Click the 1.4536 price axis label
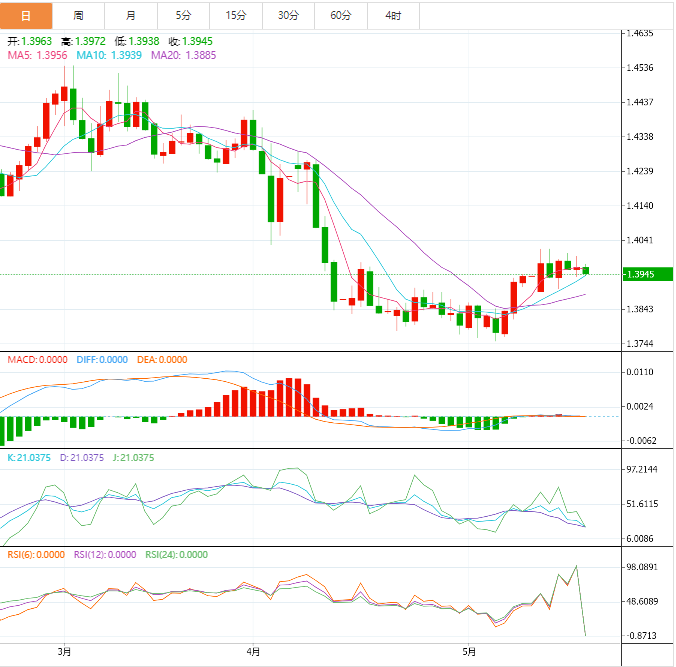Image resolution: width=676 pixels, height=667 pixels. pyautogui.click(x=640, y=68)
